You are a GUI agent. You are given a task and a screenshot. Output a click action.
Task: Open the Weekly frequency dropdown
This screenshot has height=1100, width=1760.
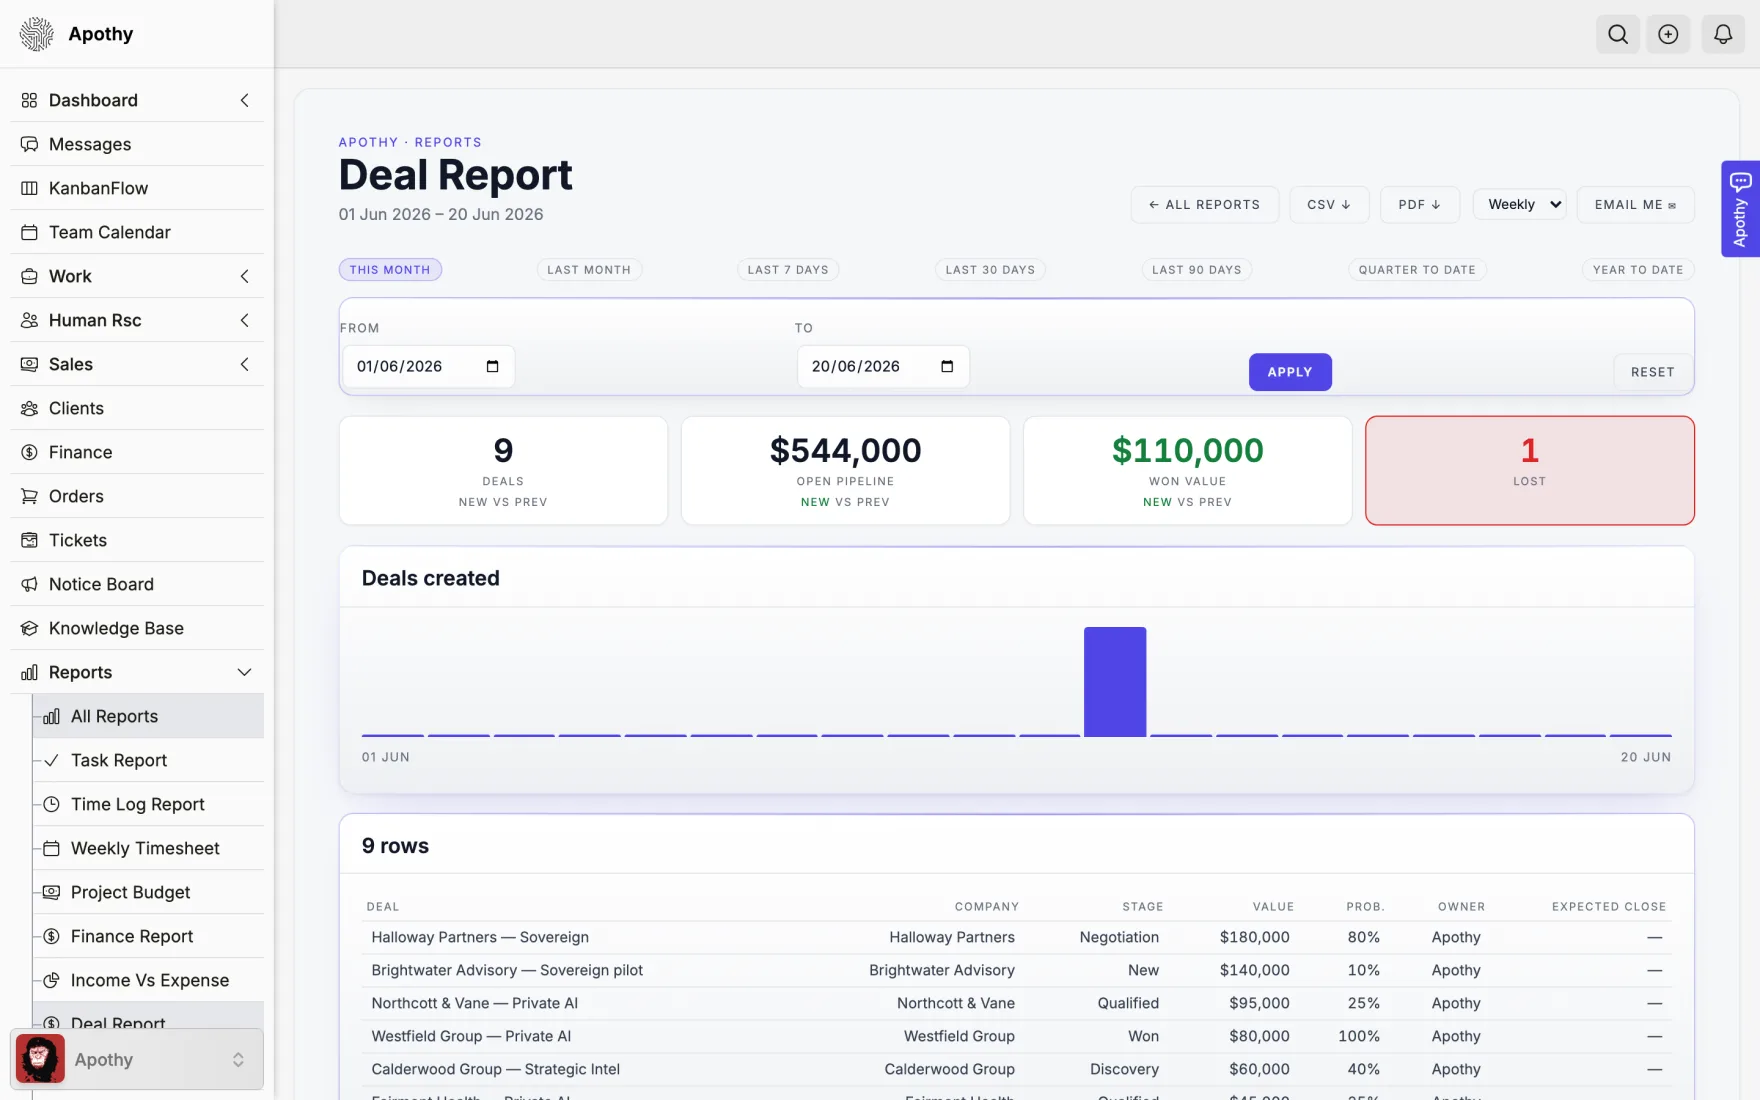pyautogui.click(x=1520, y=204)
